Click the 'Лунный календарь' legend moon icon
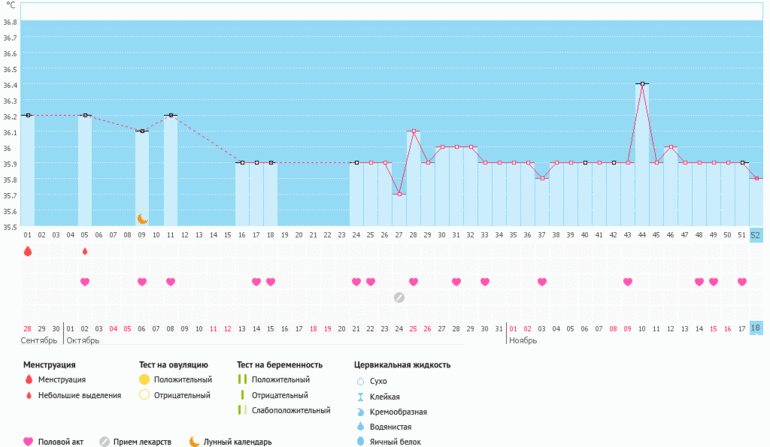 (194, 441)
